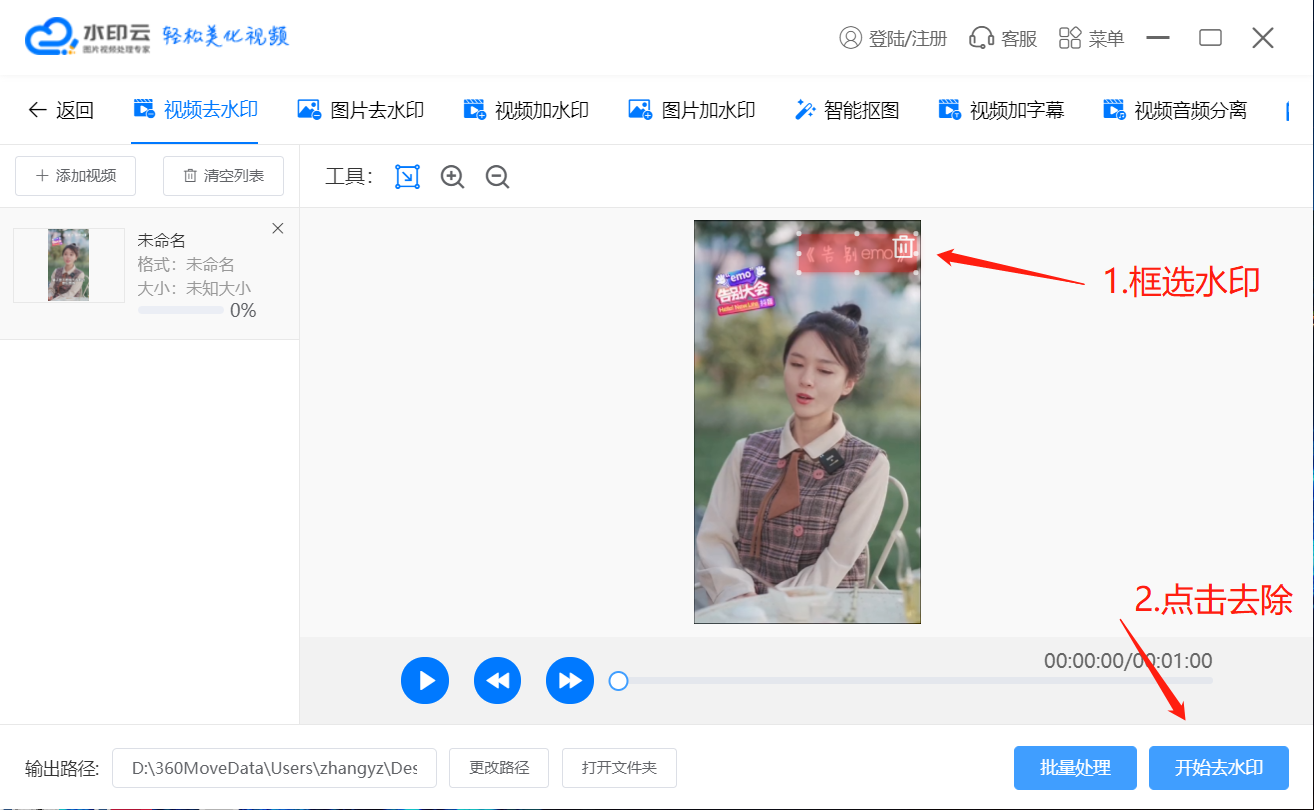Click 添加视频 button

[x=76, y=176]
